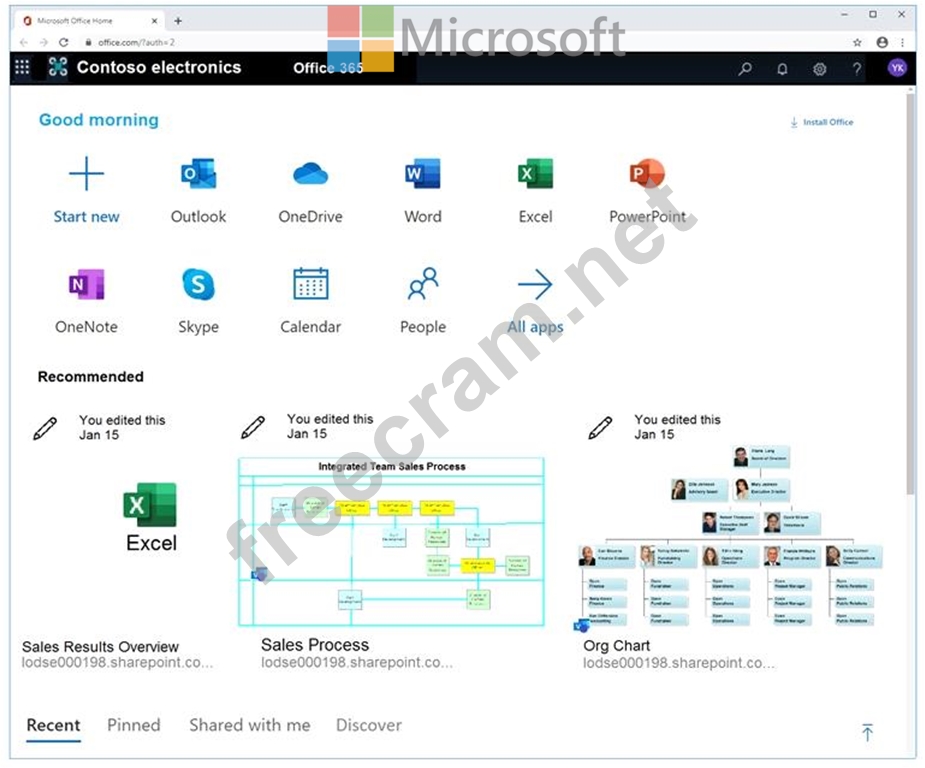Launch OneNote app

coord(87,285)
